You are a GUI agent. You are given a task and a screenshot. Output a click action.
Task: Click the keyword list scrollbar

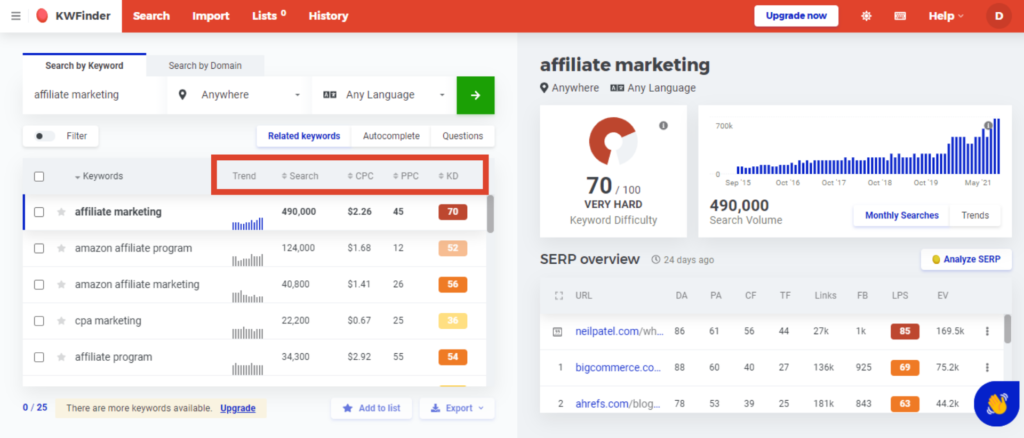coord(490,213)
